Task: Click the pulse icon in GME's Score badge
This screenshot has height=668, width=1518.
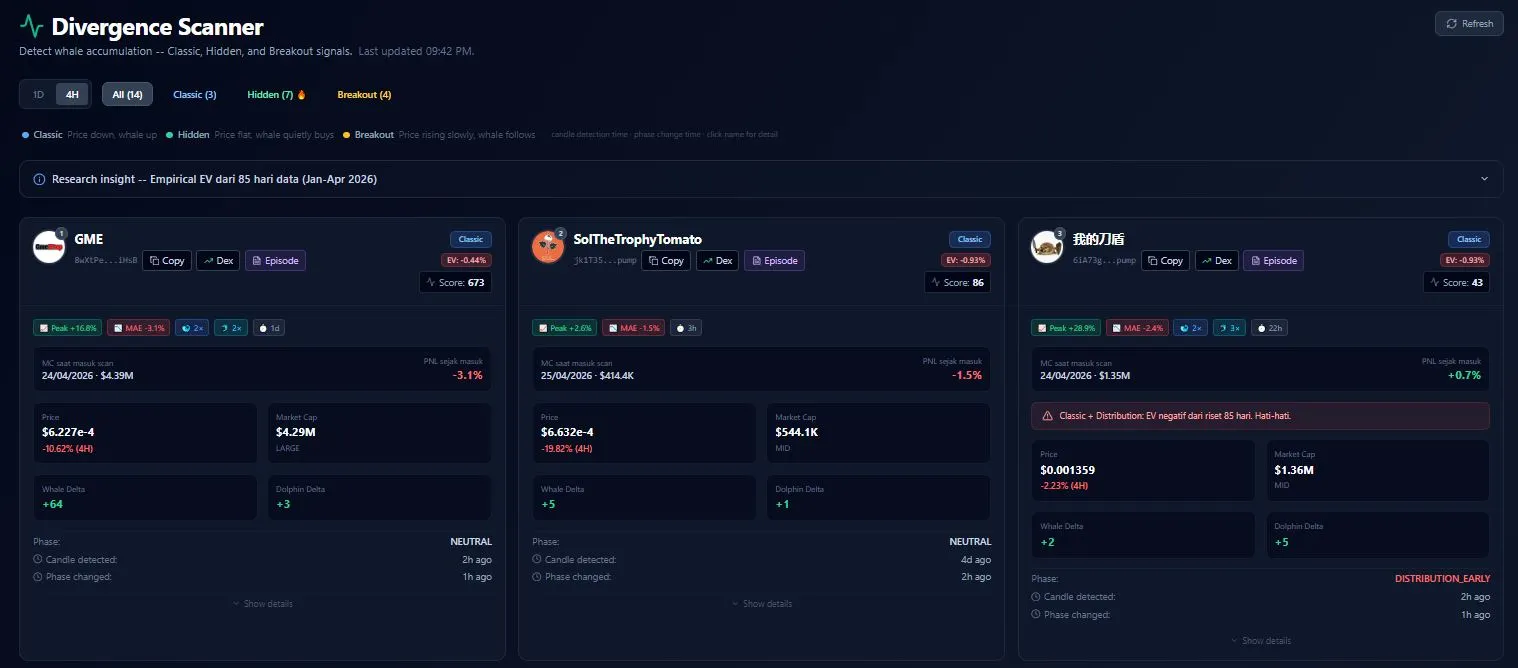Action: [x=431, y=282]
